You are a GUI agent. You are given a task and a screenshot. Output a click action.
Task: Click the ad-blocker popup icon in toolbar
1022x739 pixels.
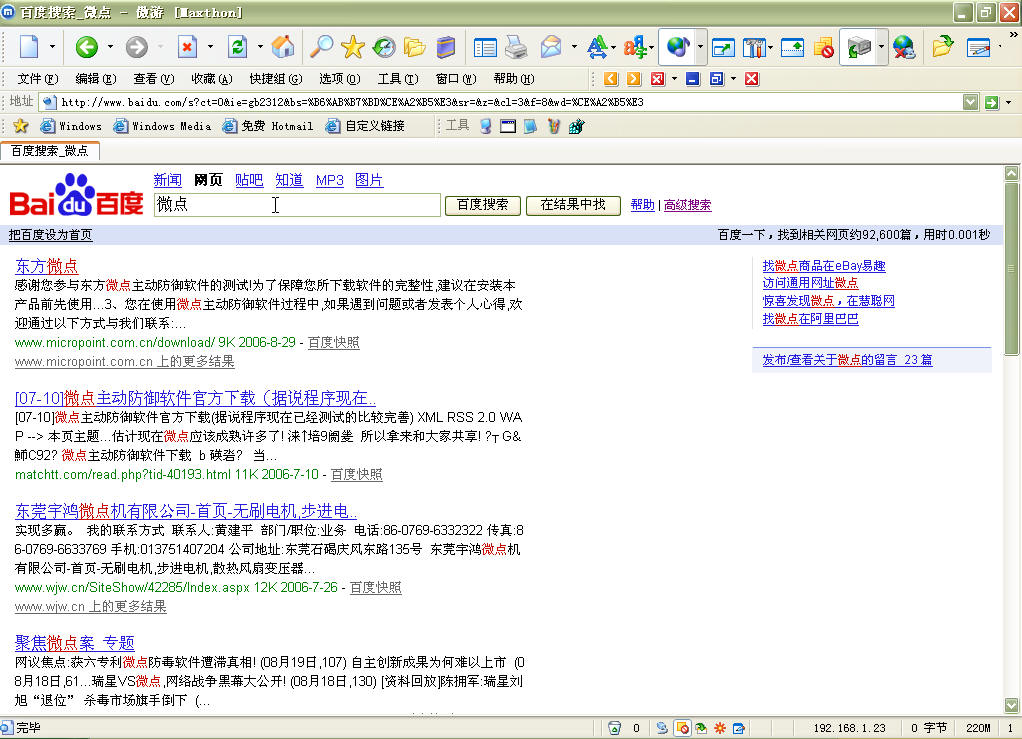[824, 47]
